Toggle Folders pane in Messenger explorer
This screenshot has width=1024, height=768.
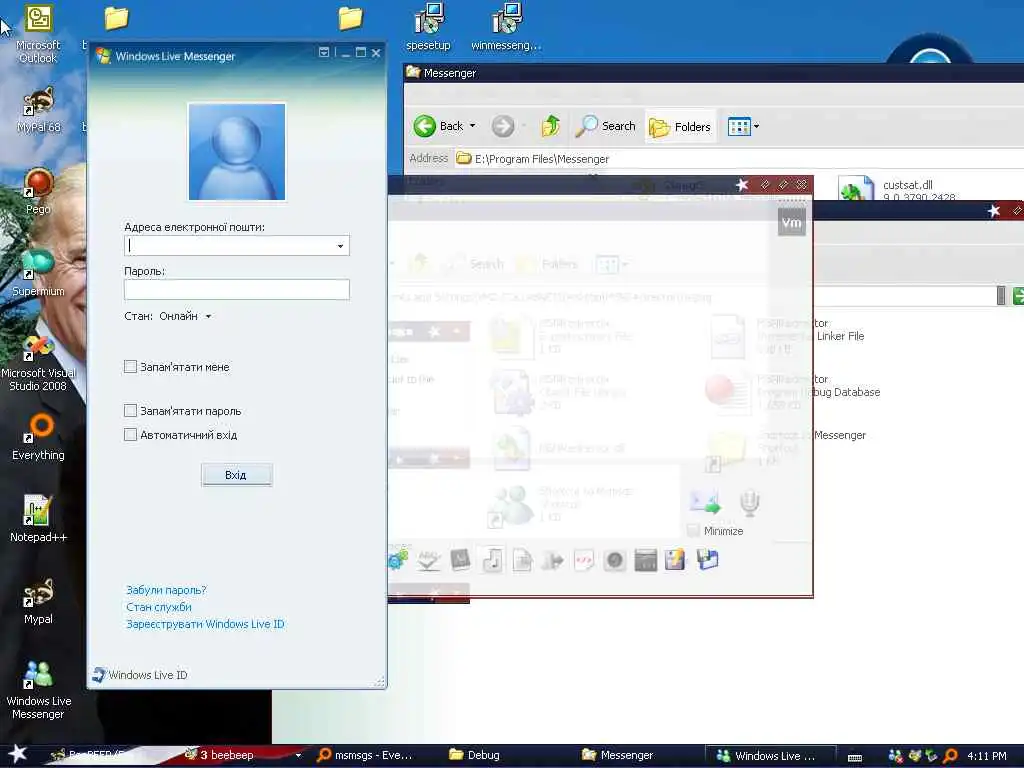pos(680,127)
